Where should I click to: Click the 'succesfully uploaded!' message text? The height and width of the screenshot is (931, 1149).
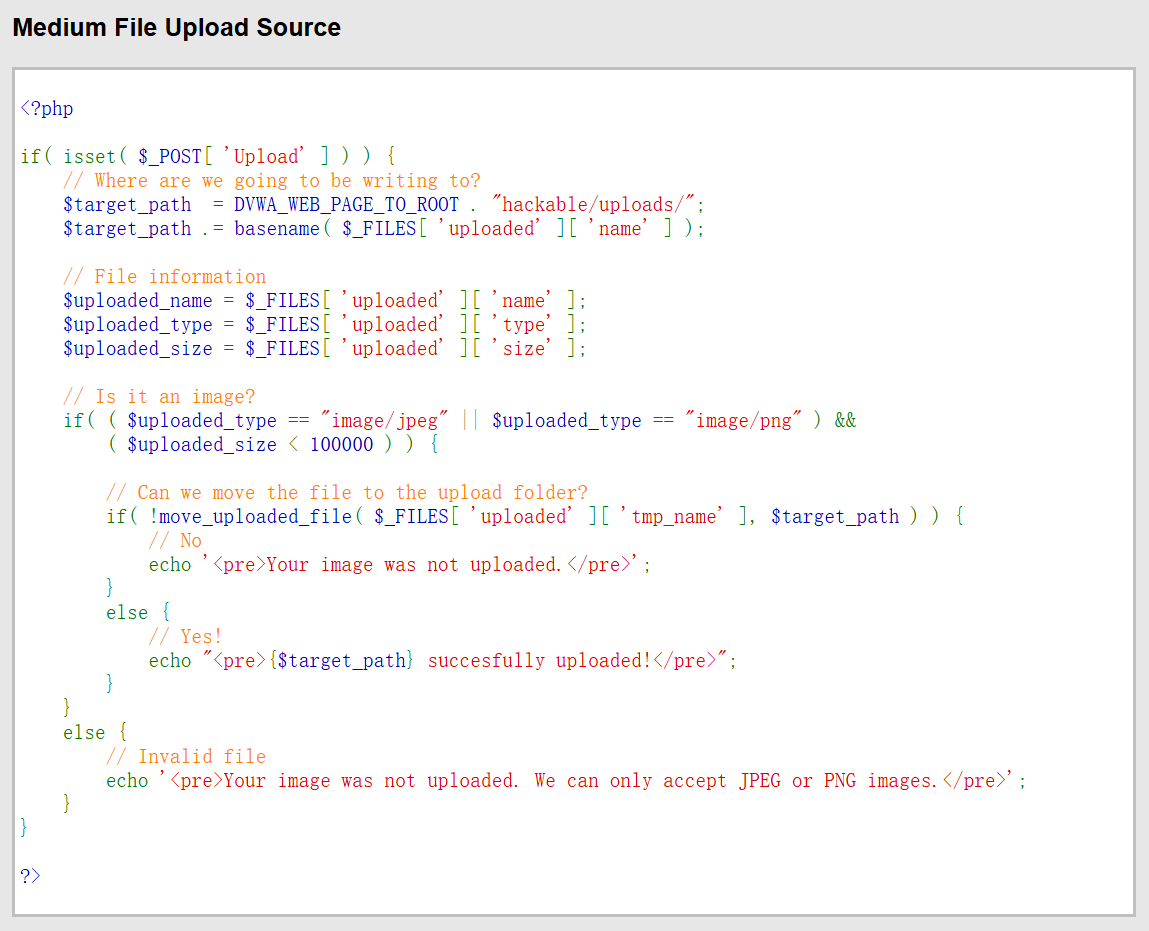[540, 660]
